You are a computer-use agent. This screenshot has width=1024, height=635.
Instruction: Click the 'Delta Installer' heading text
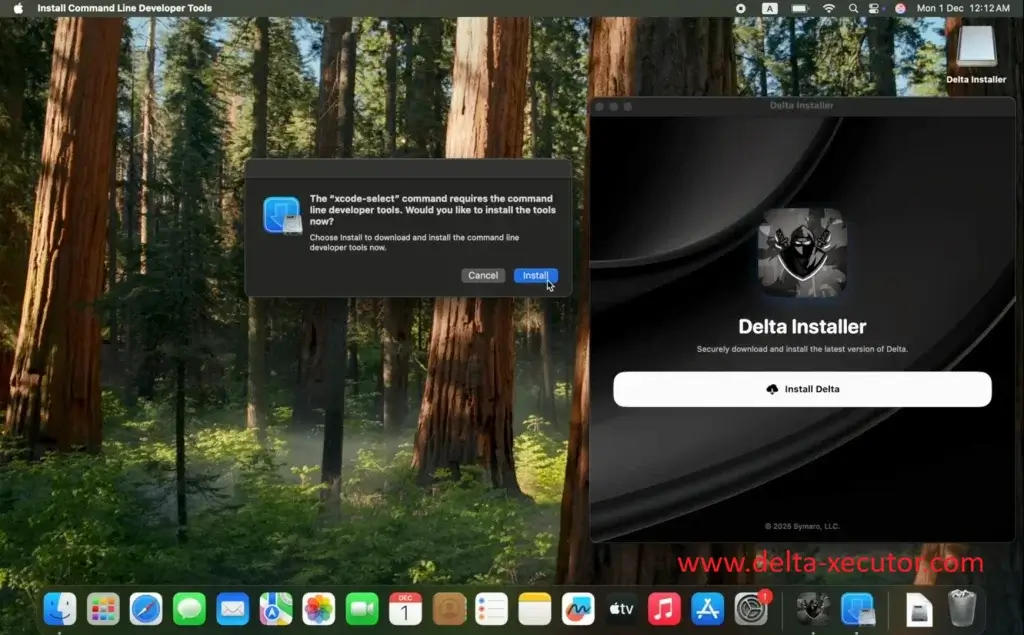tap(802, 327)
